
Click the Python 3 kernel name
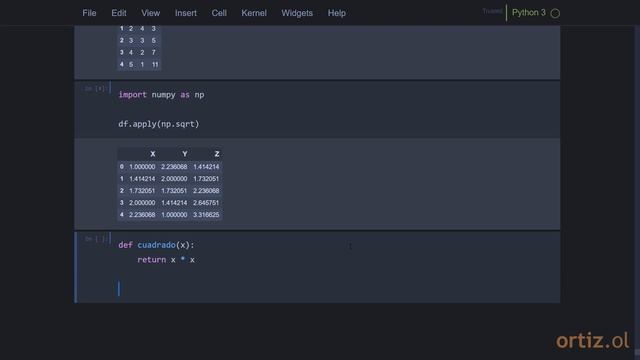pos(529,13)
